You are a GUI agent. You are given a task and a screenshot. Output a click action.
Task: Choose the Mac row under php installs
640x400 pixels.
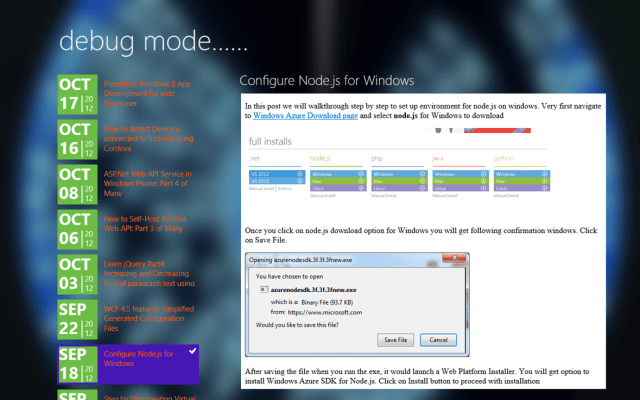[x=394, y=180]
